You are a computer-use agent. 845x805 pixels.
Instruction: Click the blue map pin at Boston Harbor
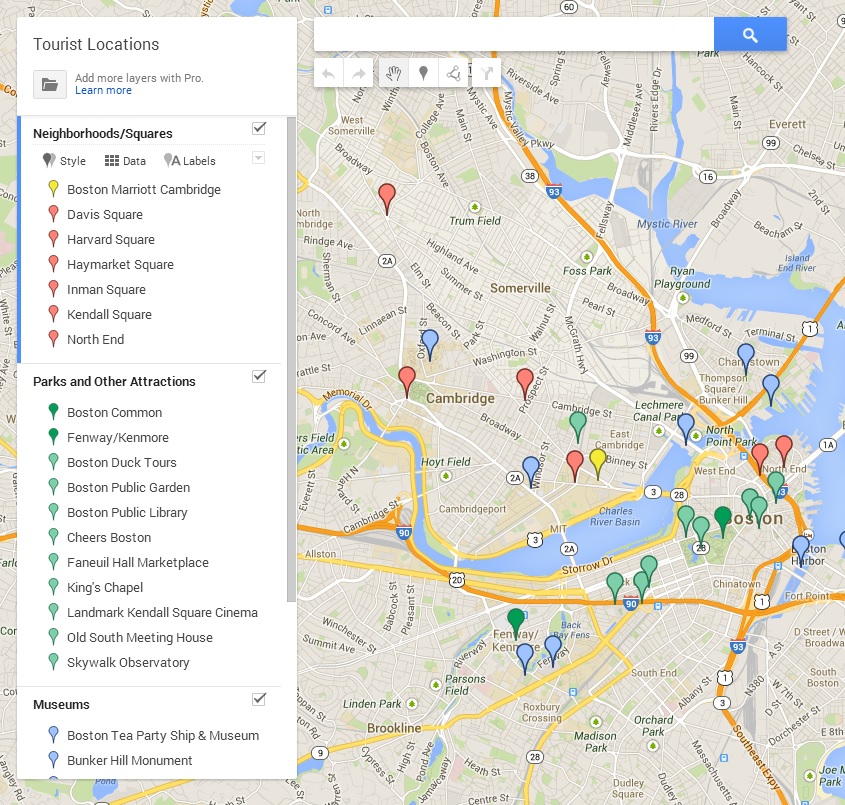pos(801,550)
